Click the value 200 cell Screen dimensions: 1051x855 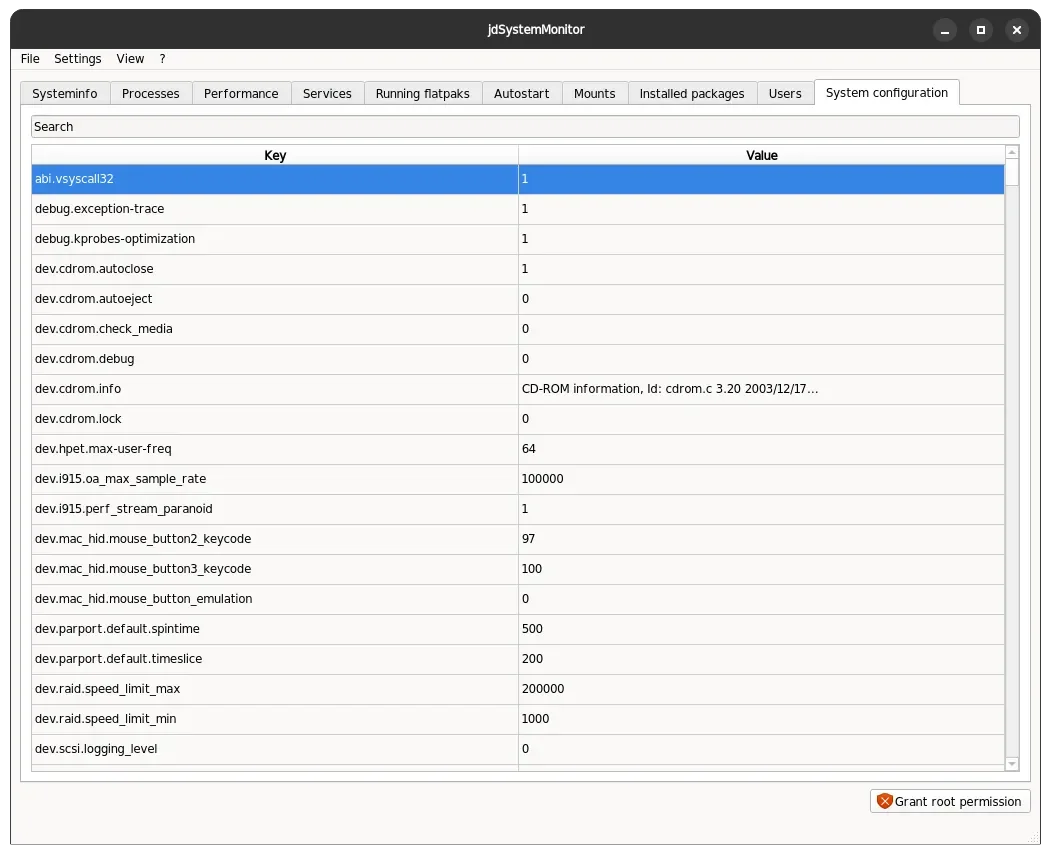(x=761, y=659)
